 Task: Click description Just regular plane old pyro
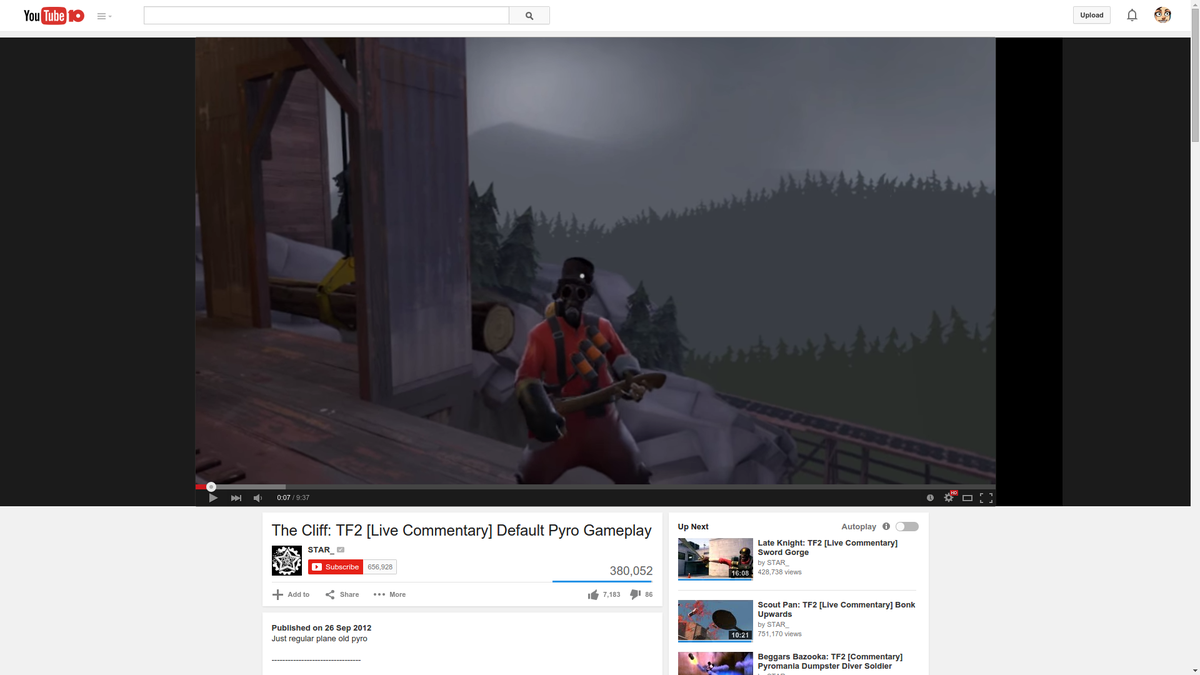point(319,638)
